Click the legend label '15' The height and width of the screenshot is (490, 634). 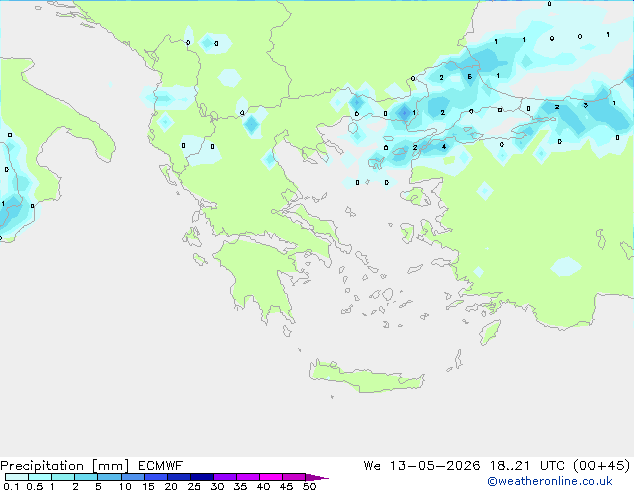(148, 486)
